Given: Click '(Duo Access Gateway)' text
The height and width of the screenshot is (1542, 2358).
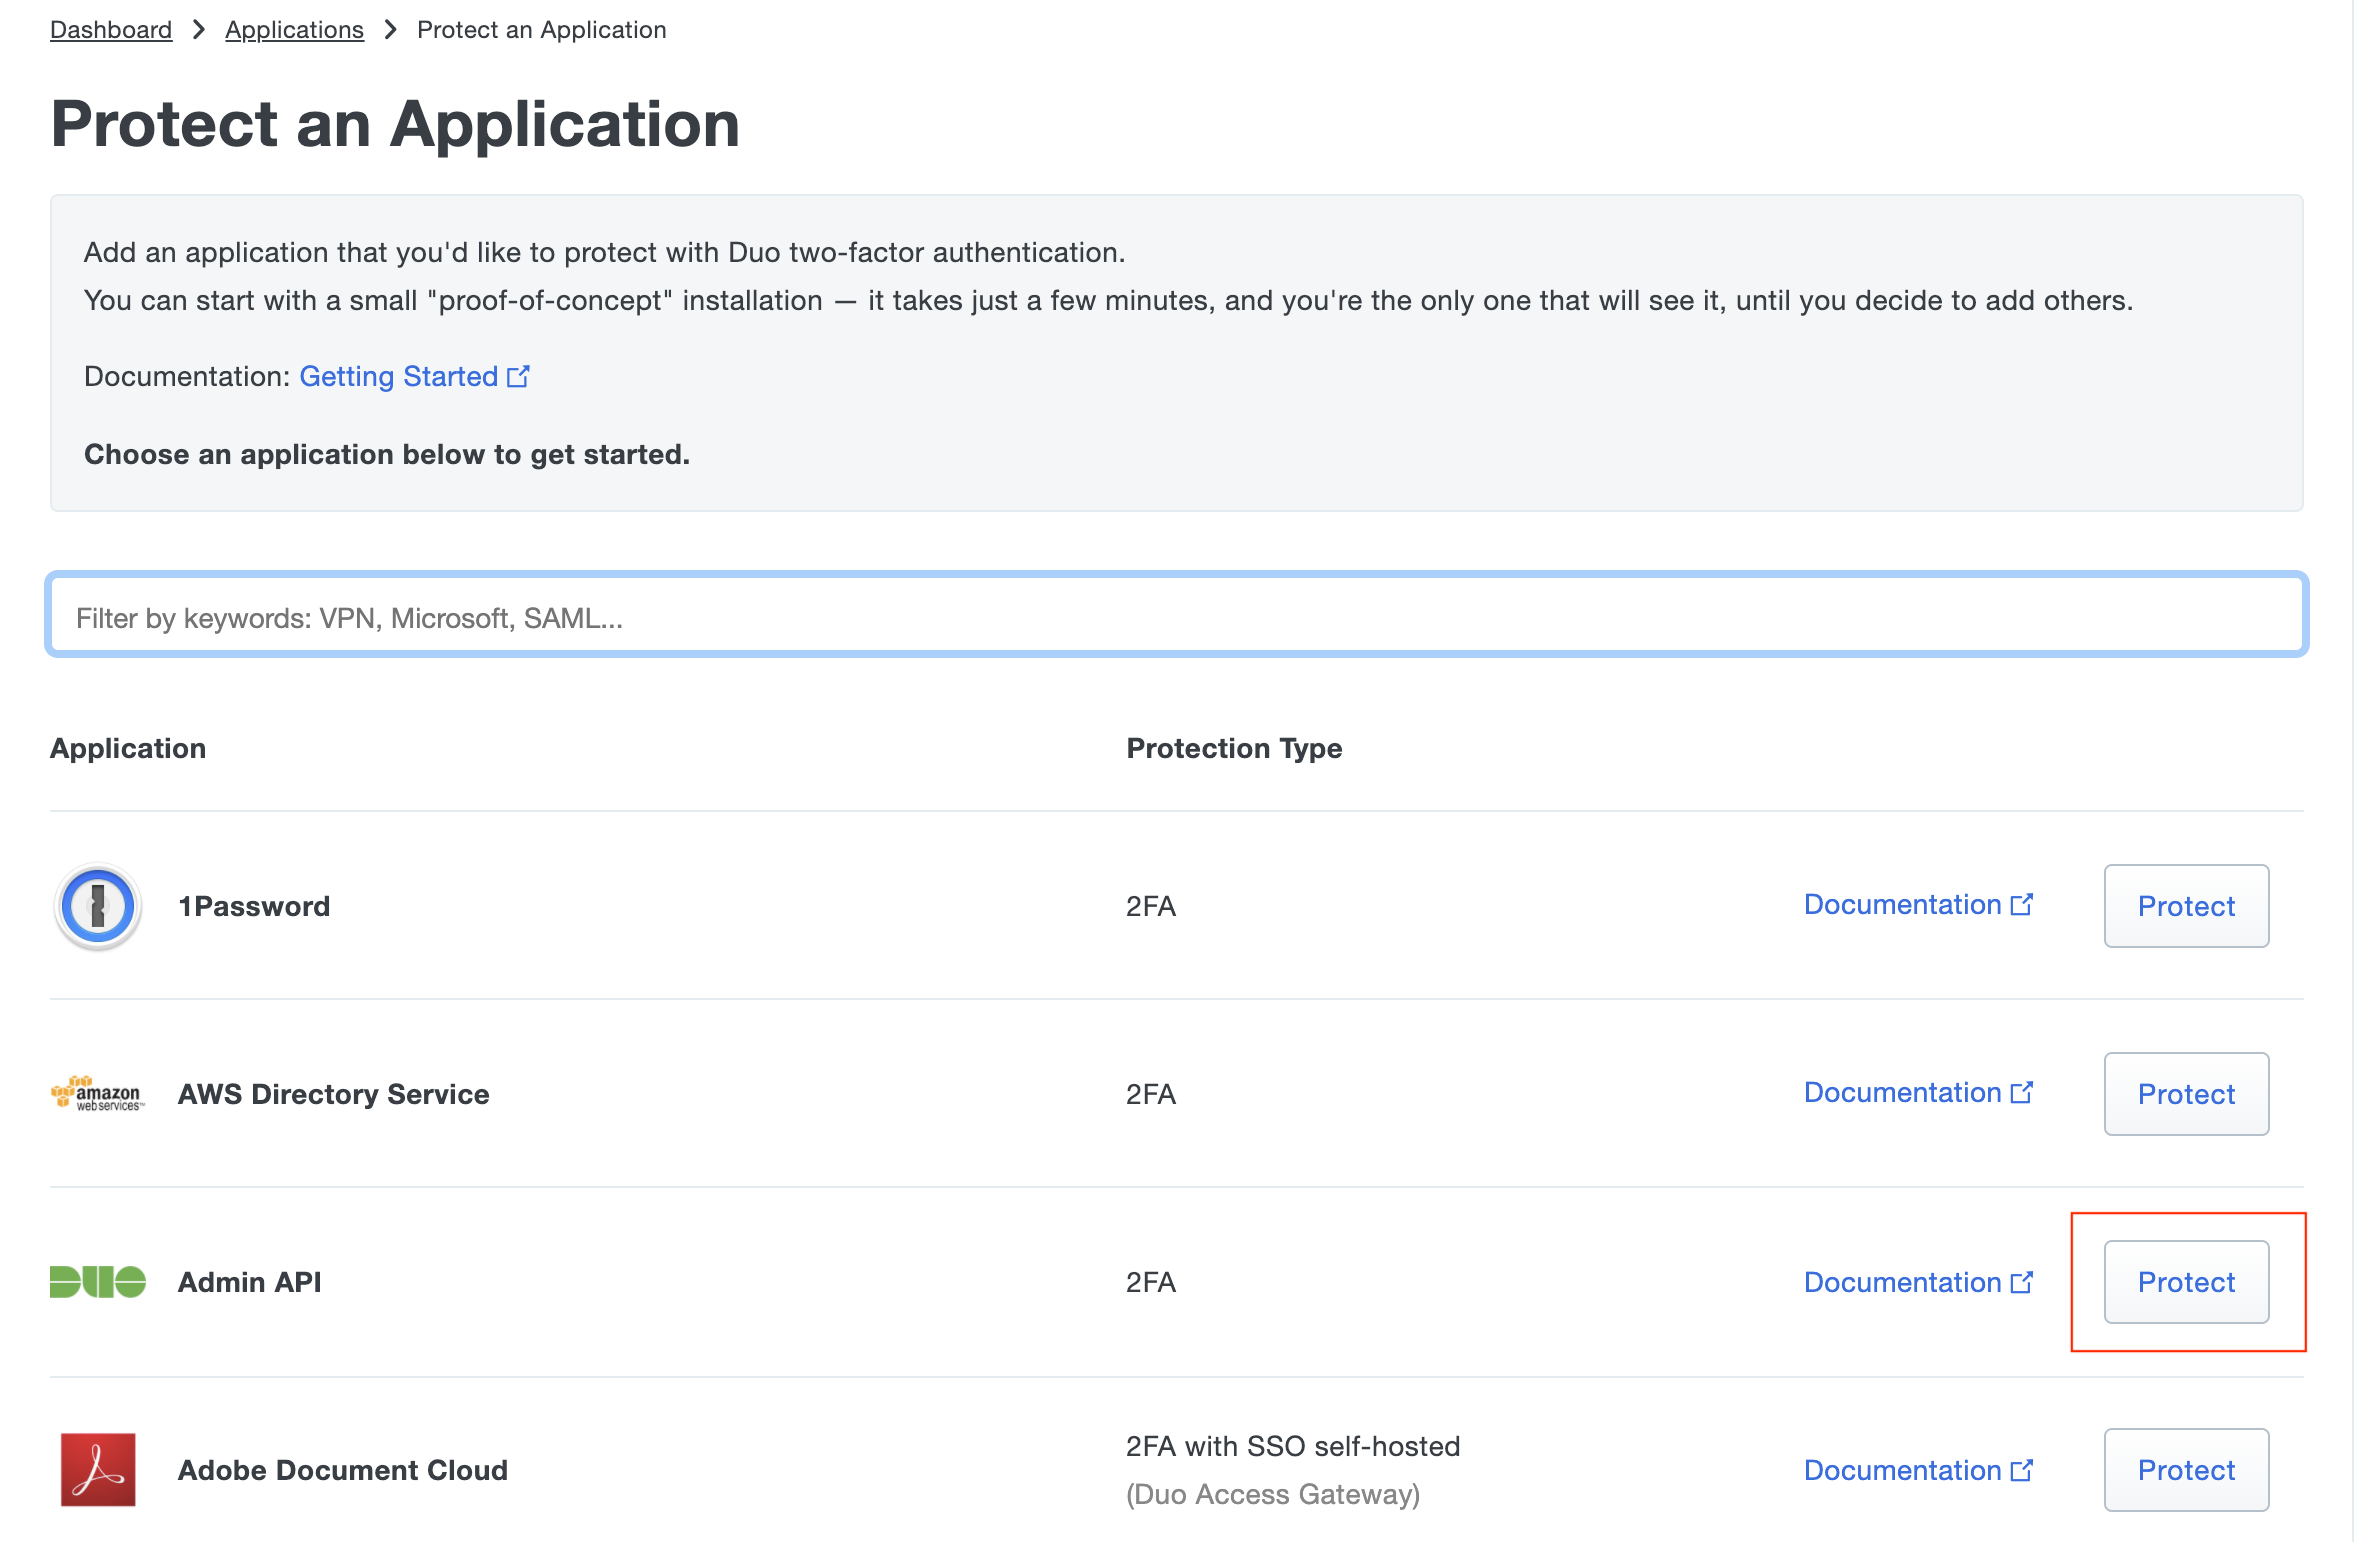Looking at the screenshot, I should tap(1273, 1494).
